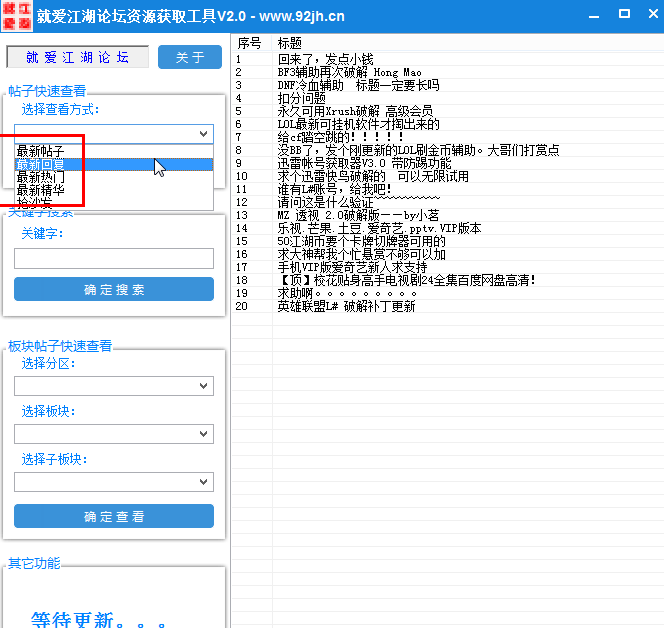Select row 英雄联盟L# 破解补丁更新
Image resolution: width=664 pixels, height=628 pixels.
pyautogui.click(x=448, y=306)
